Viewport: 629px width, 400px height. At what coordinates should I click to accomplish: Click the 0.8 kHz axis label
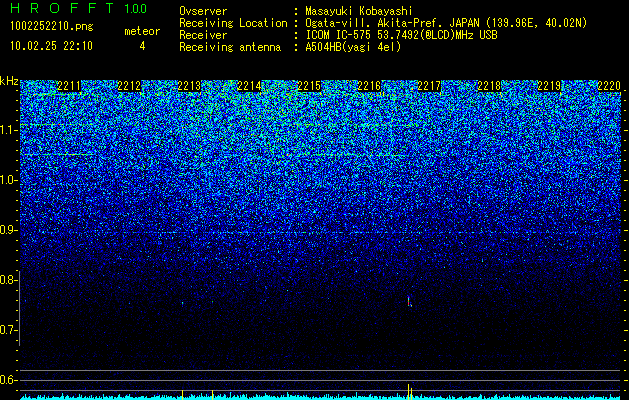tap(7, 280)
